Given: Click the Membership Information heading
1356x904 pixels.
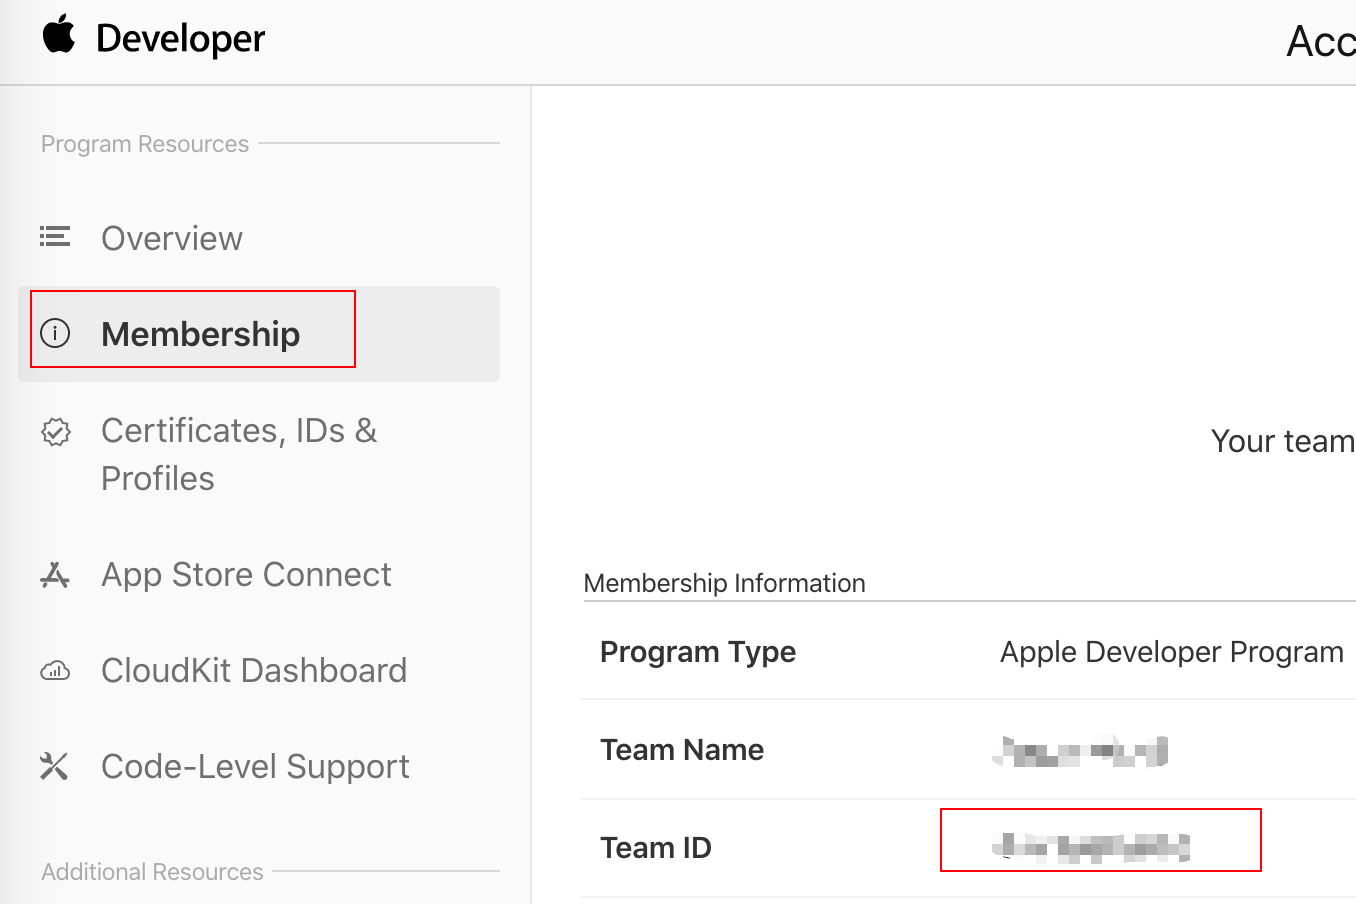Looking at the screenshot, I should (x=724, y=583).
